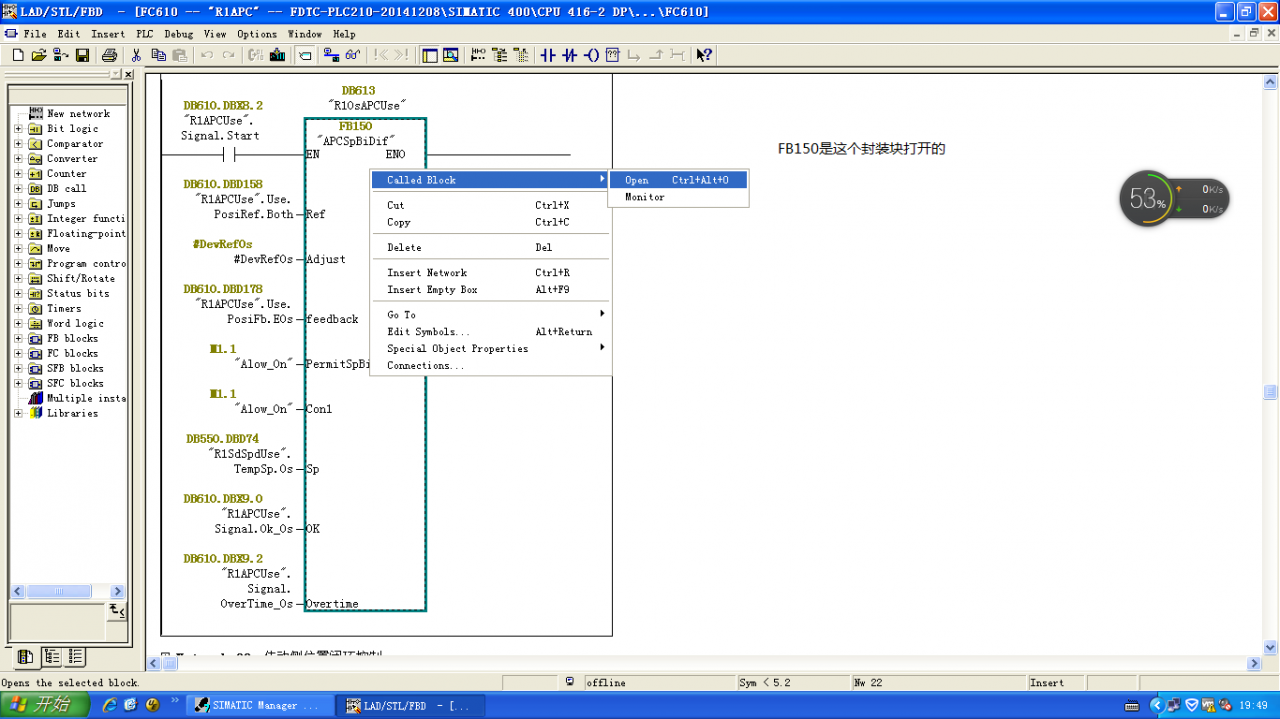Click the Download to PLC icon
Viewport: 1280px width, 719px height.
click(x=277, y=55)
